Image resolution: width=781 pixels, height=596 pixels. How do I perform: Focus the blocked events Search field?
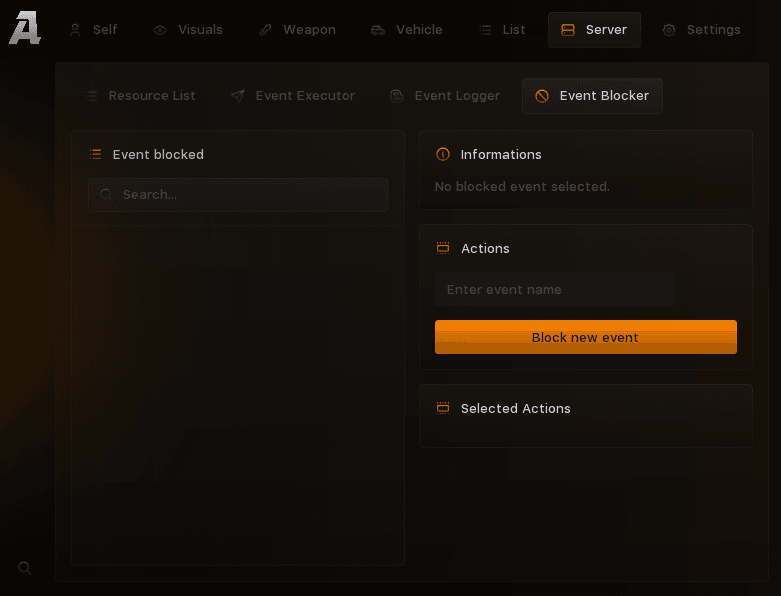coord(238,195)
